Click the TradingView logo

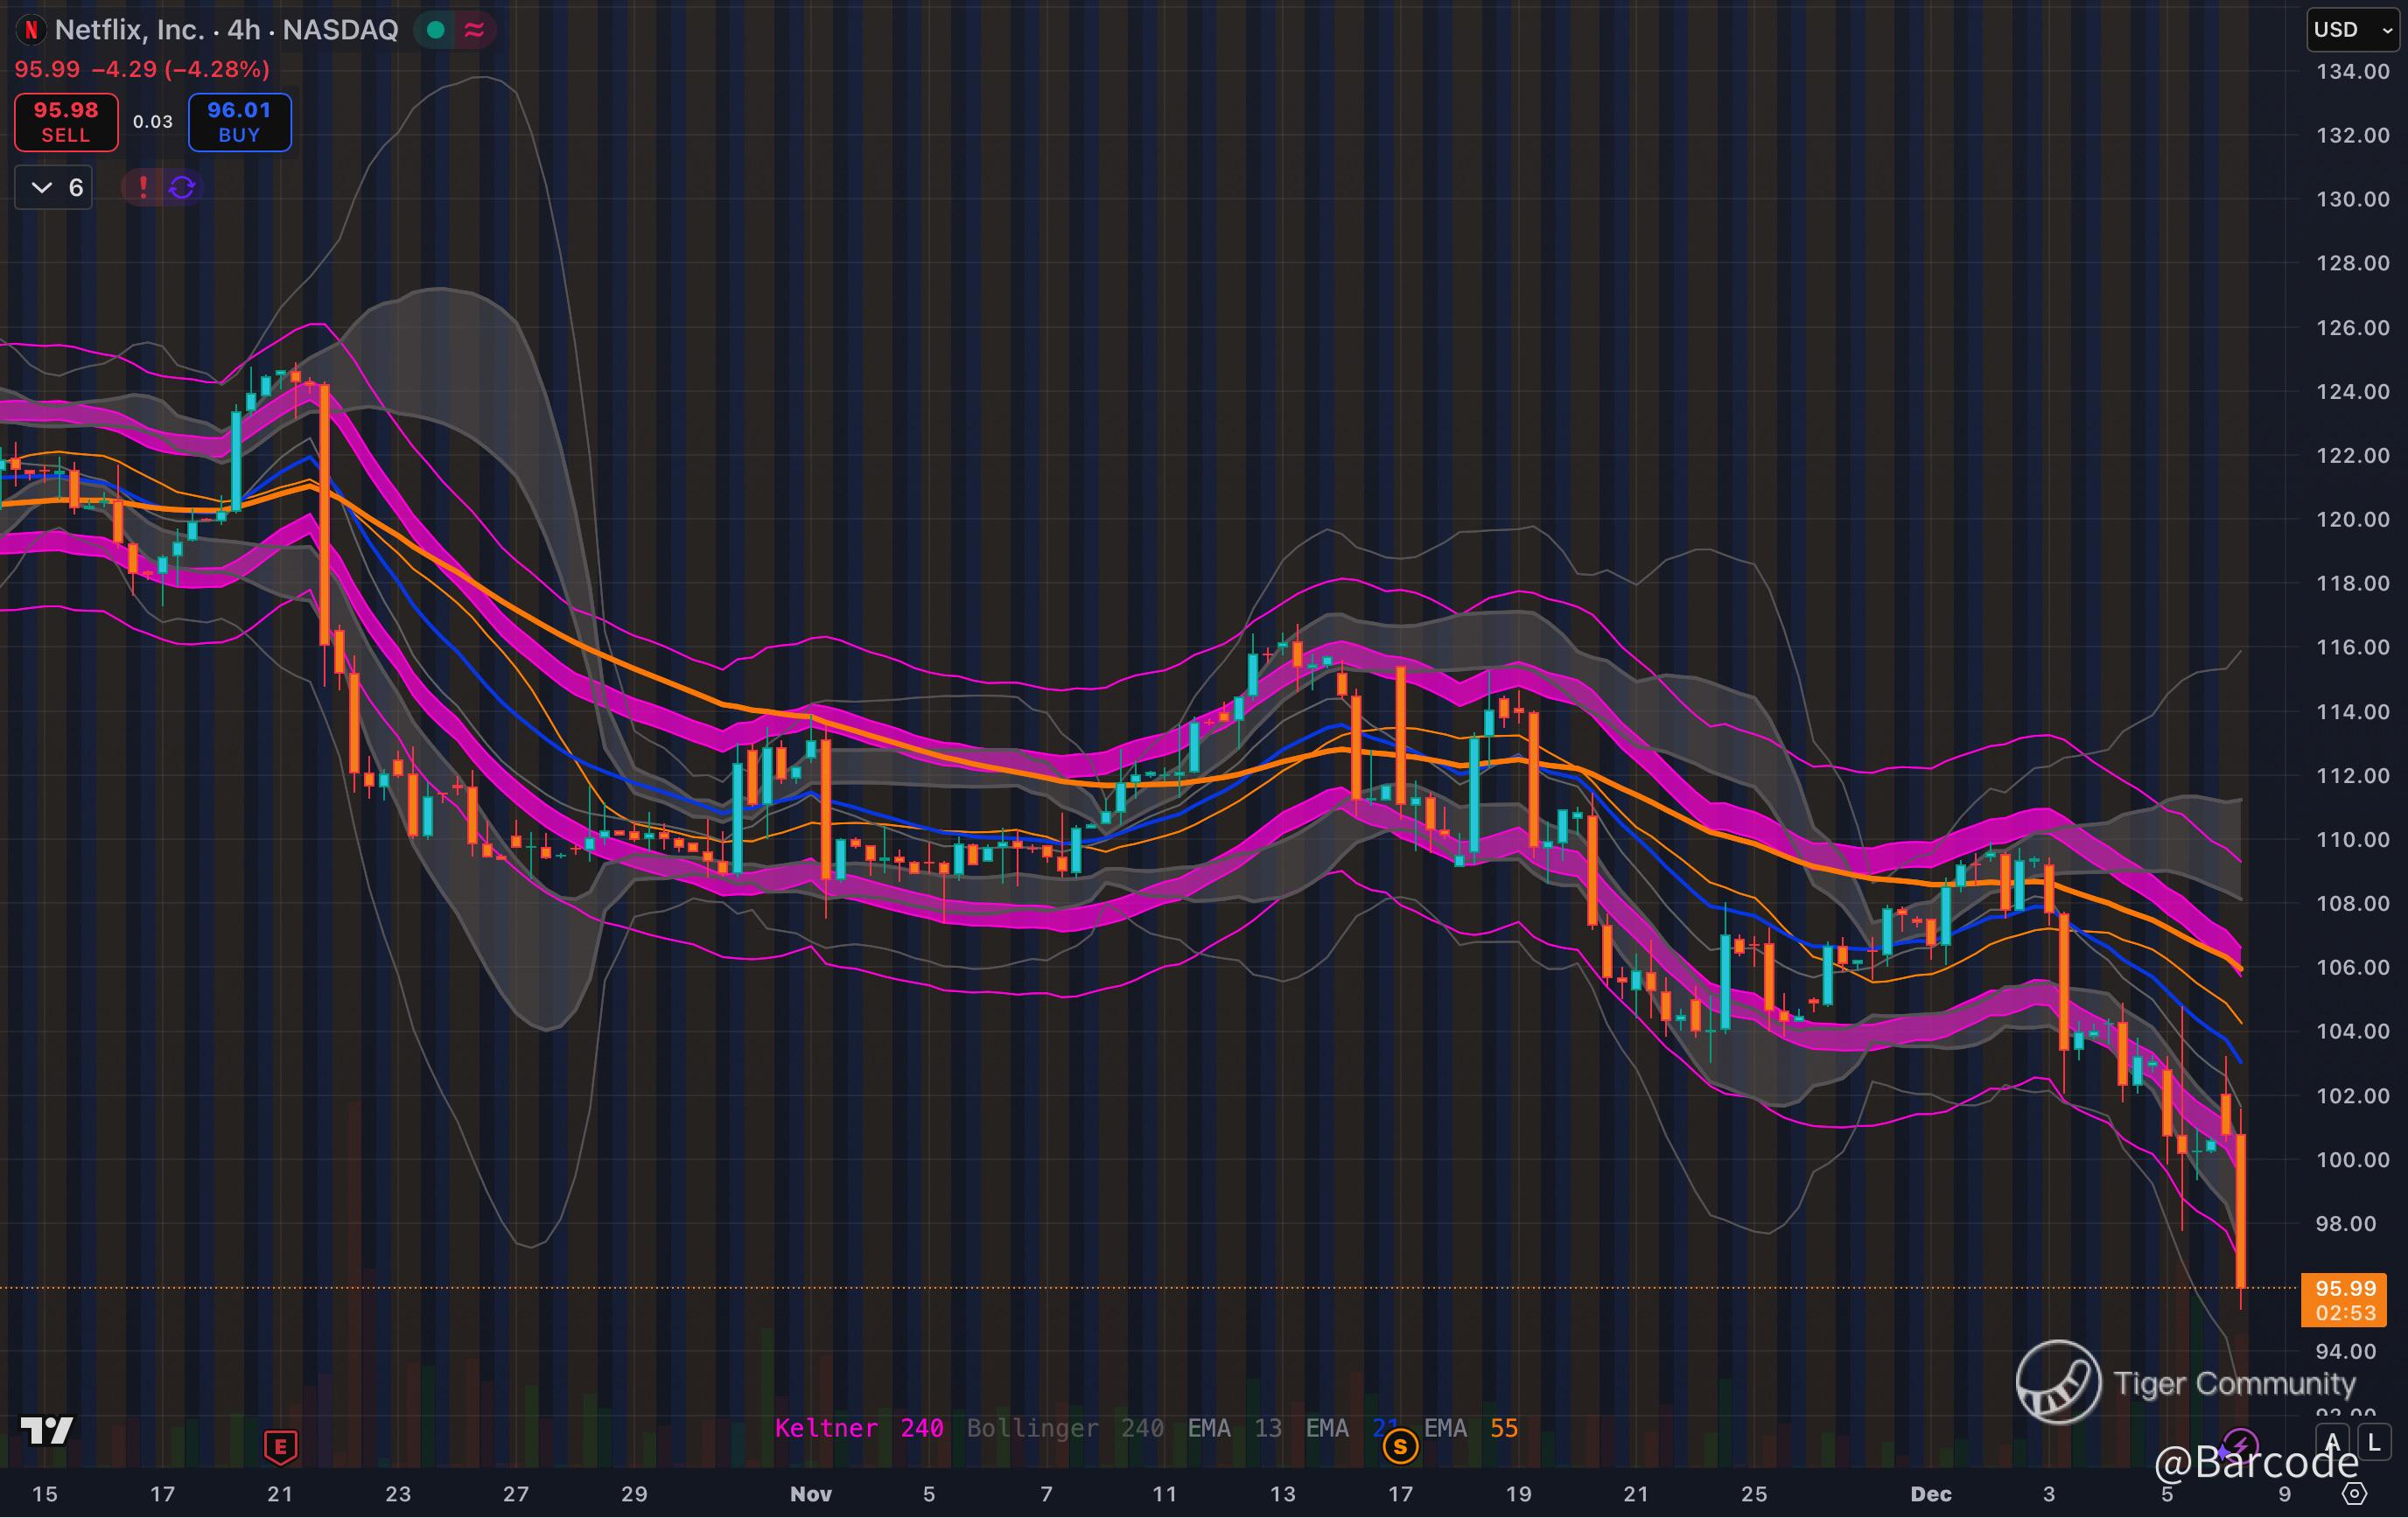47,1431
